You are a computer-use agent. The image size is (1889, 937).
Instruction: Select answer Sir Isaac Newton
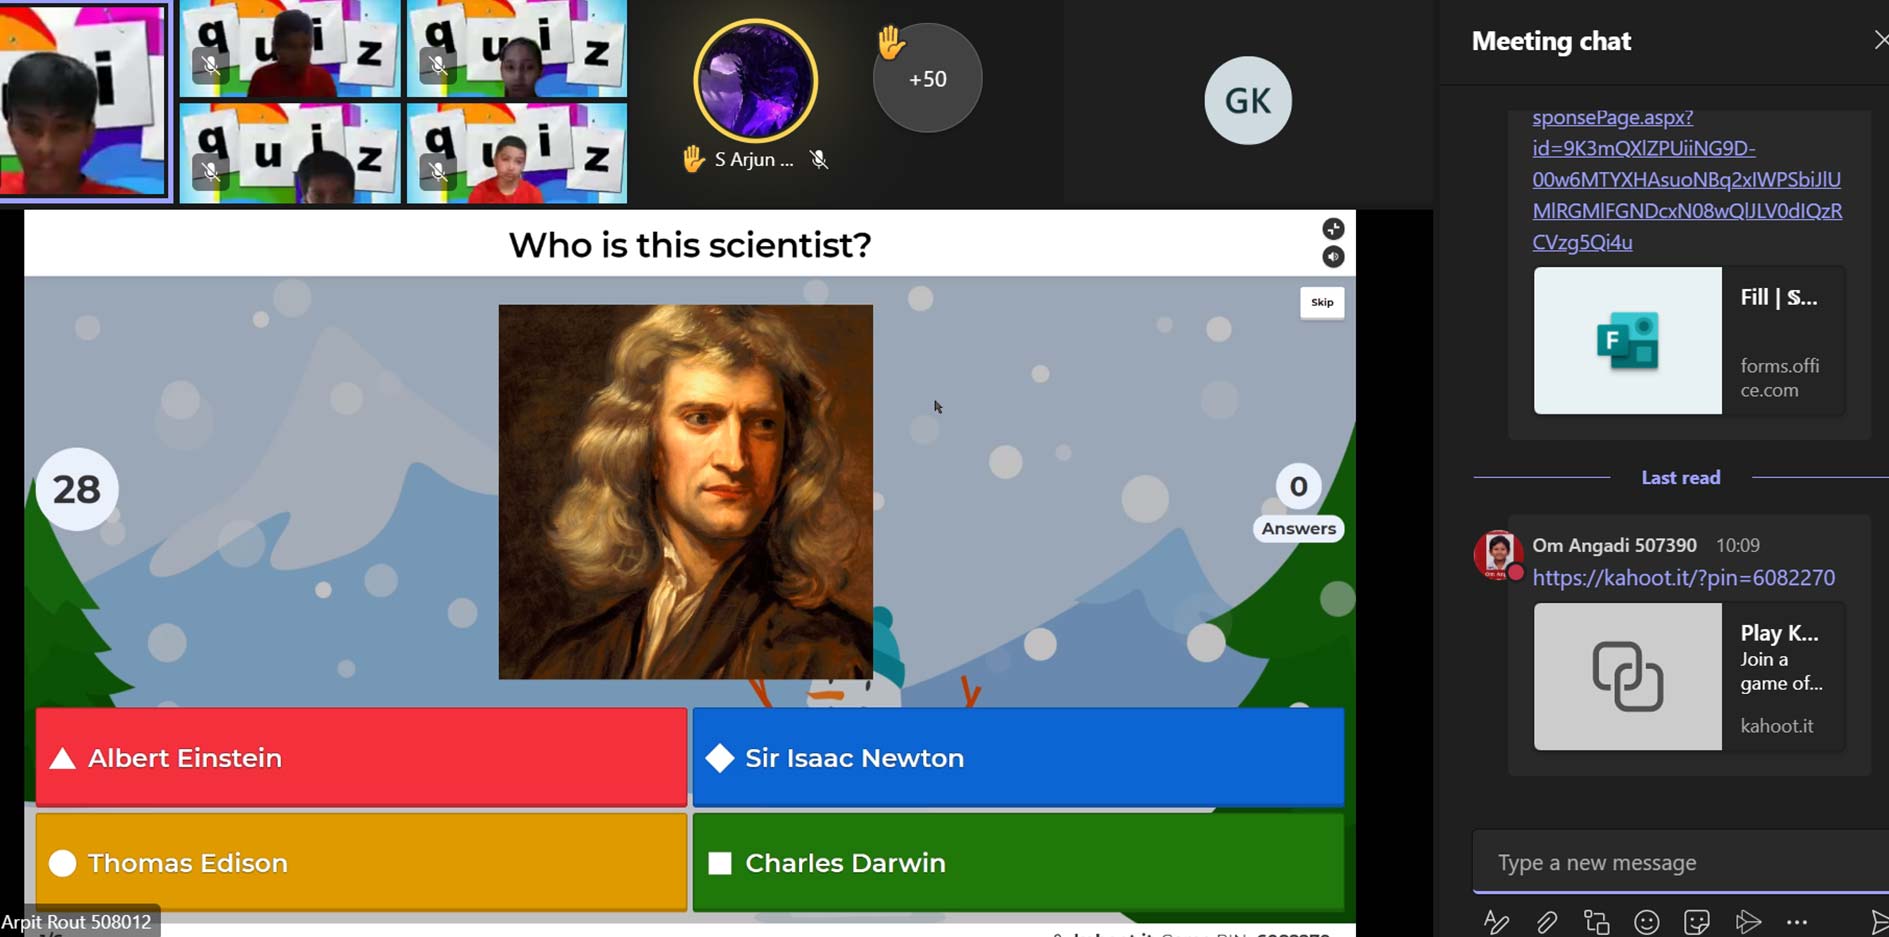(x=1018, y=757)
